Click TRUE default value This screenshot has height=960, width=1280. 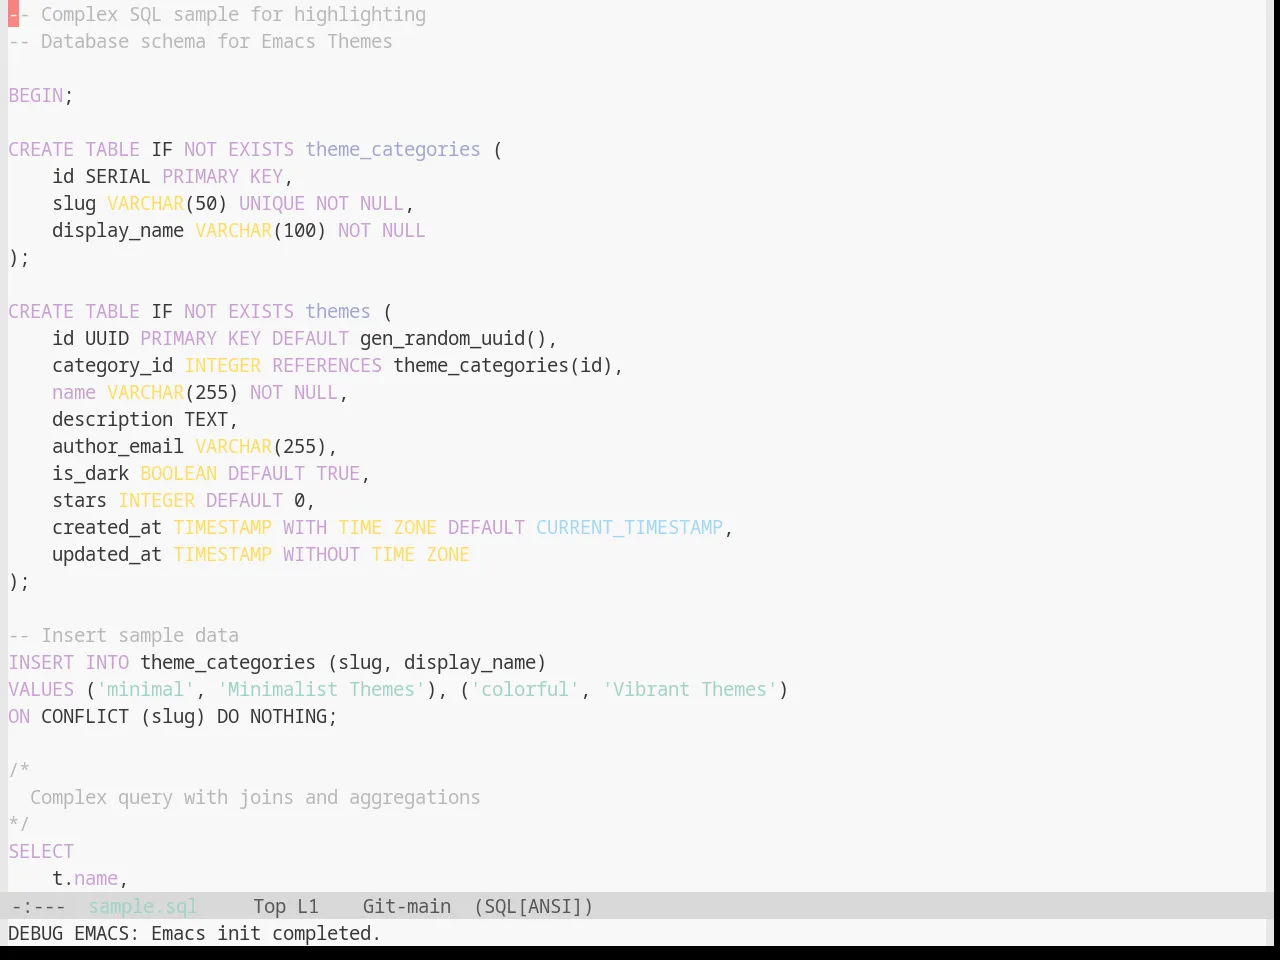338,473
